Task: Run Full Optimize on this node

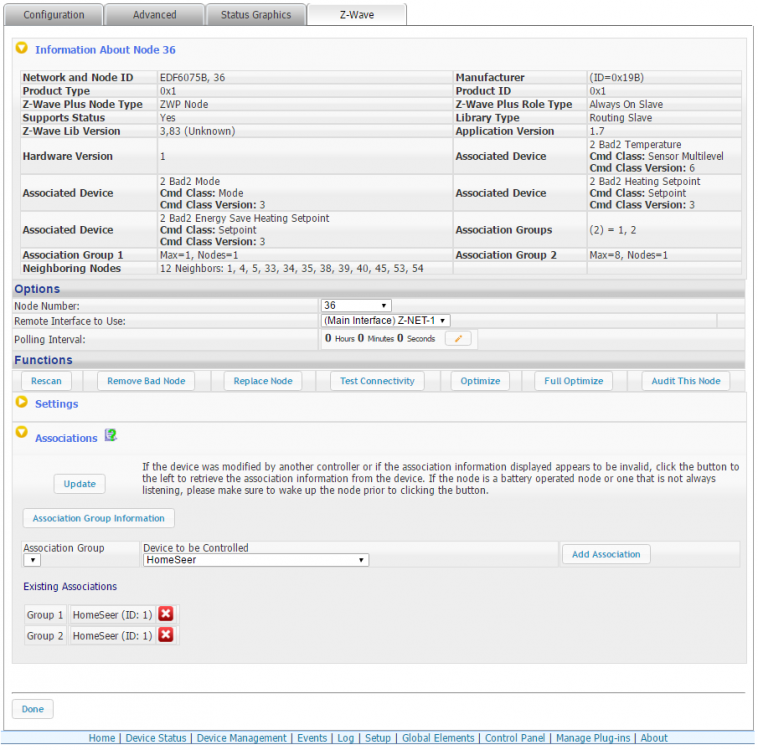Action: [573, 381]
